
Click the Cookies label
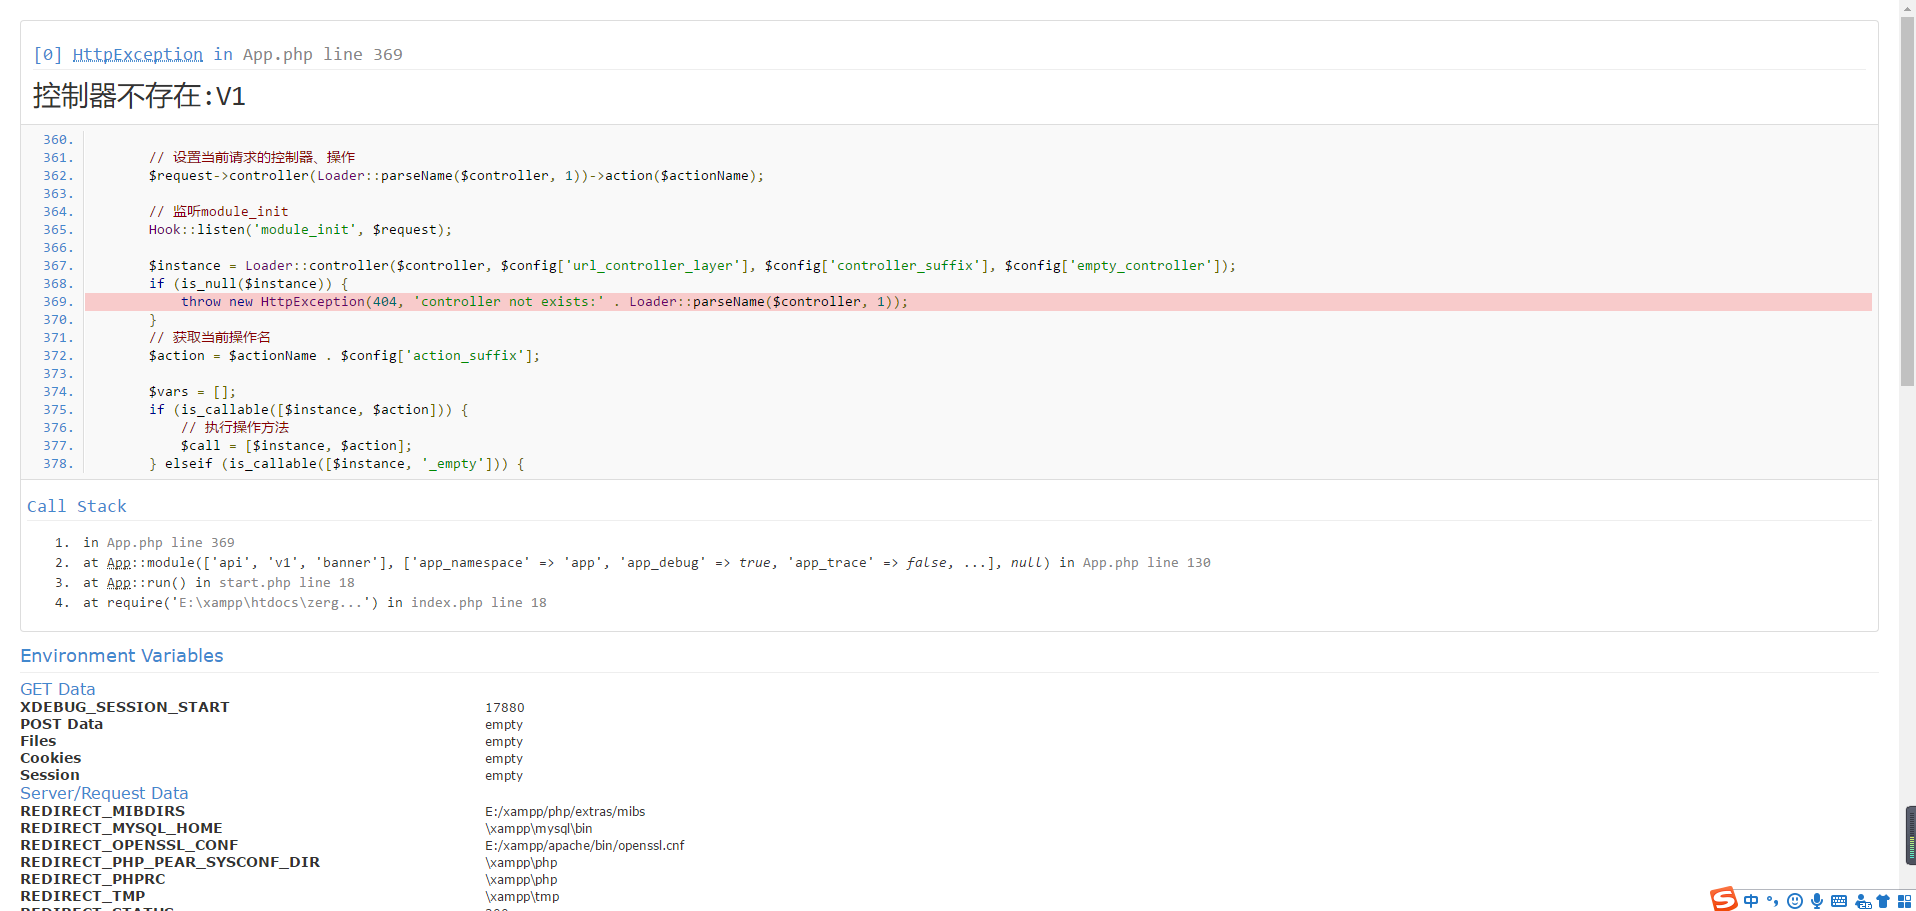click(51, 758)
